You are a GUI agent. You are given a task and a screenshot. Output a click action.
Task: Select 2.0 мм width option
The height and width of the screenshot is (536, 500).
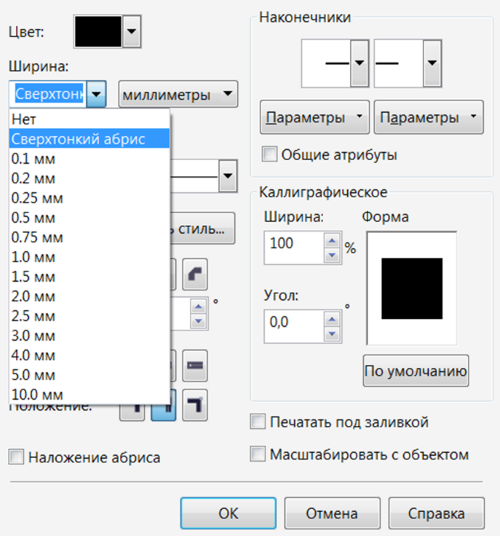tap(89, 296)
